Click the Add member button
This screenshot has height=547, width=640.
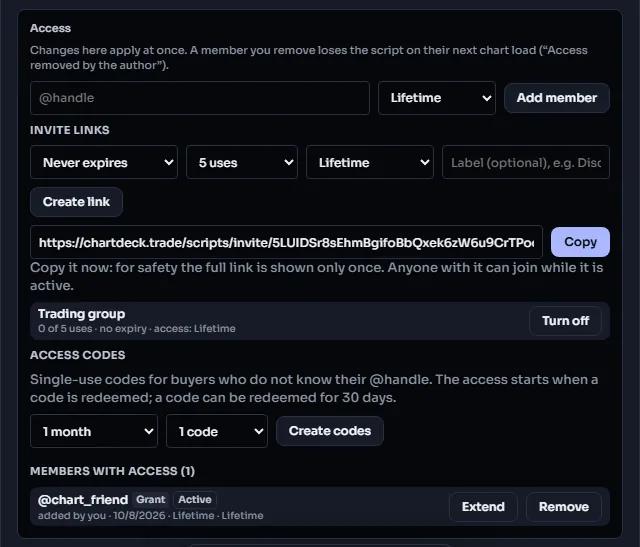tap(557, 98)
